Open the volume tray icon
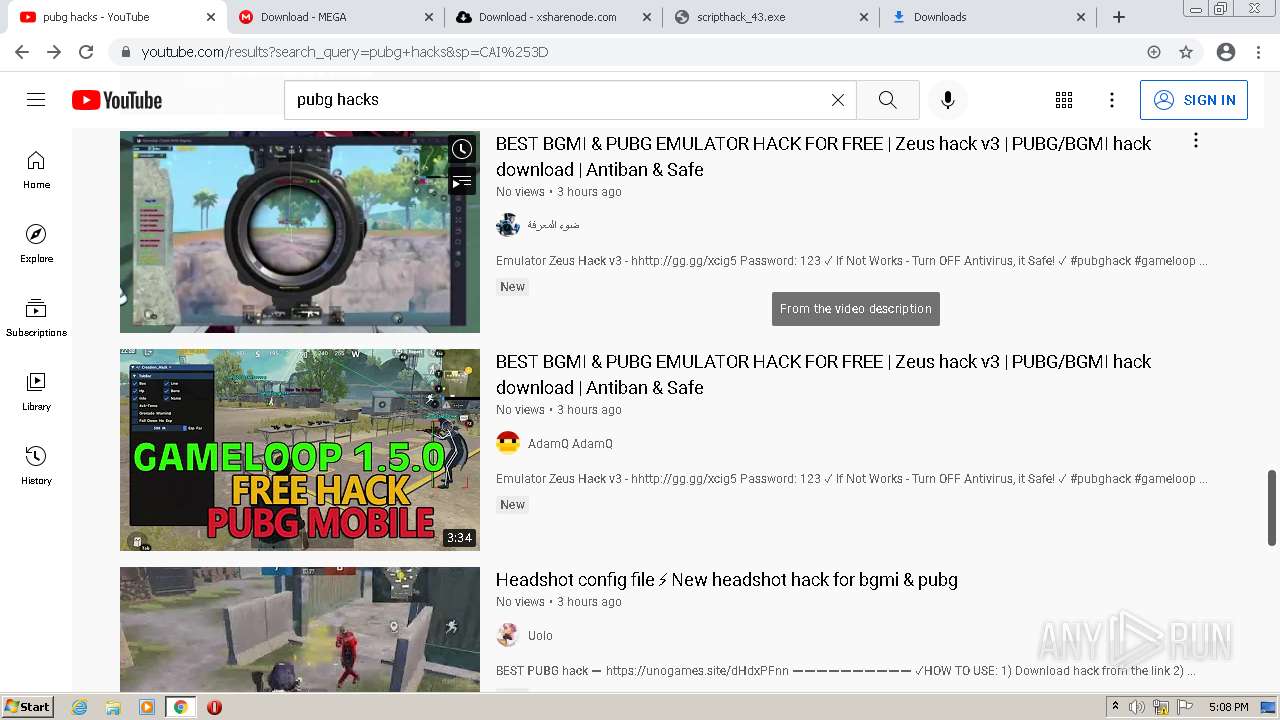1280x720 pixels. click(x=1137, y=707)
